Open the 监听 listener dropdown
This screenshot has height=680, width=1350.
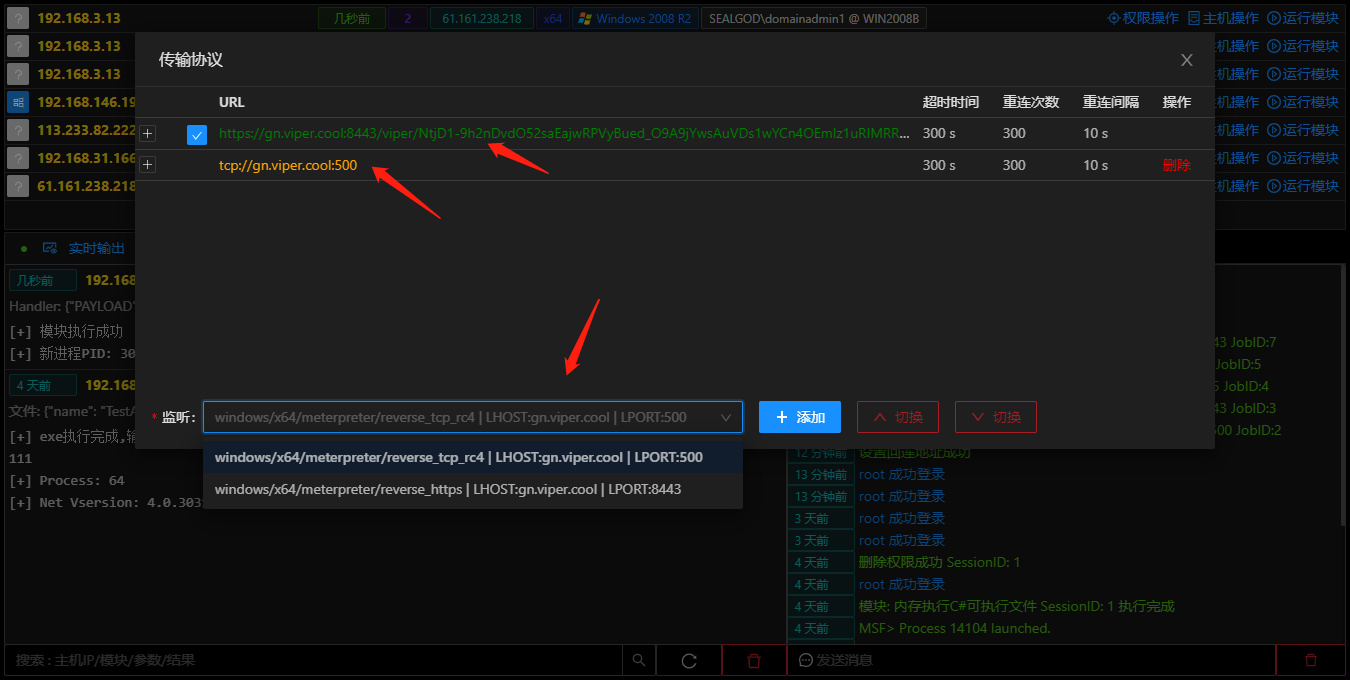pyautogui.click(x=473, y=417)
